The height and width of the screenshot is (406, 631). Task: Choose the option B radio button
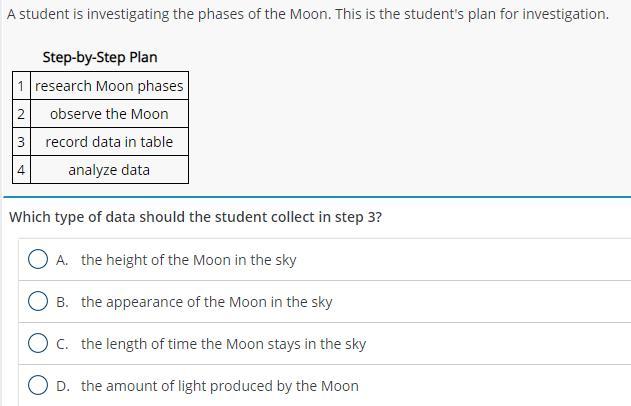click(x=38, y=302)
